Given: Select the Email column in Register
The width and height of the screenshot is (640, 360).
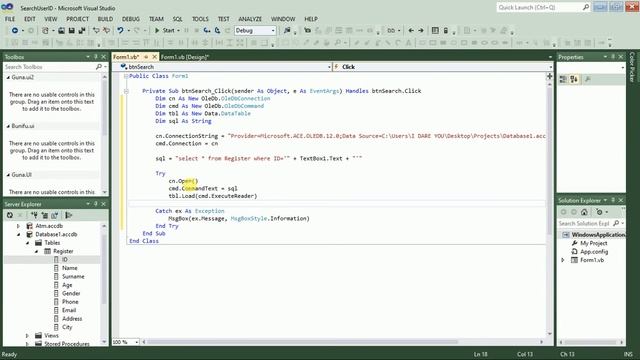Looking at the screenshot, I should click(69, 310).
